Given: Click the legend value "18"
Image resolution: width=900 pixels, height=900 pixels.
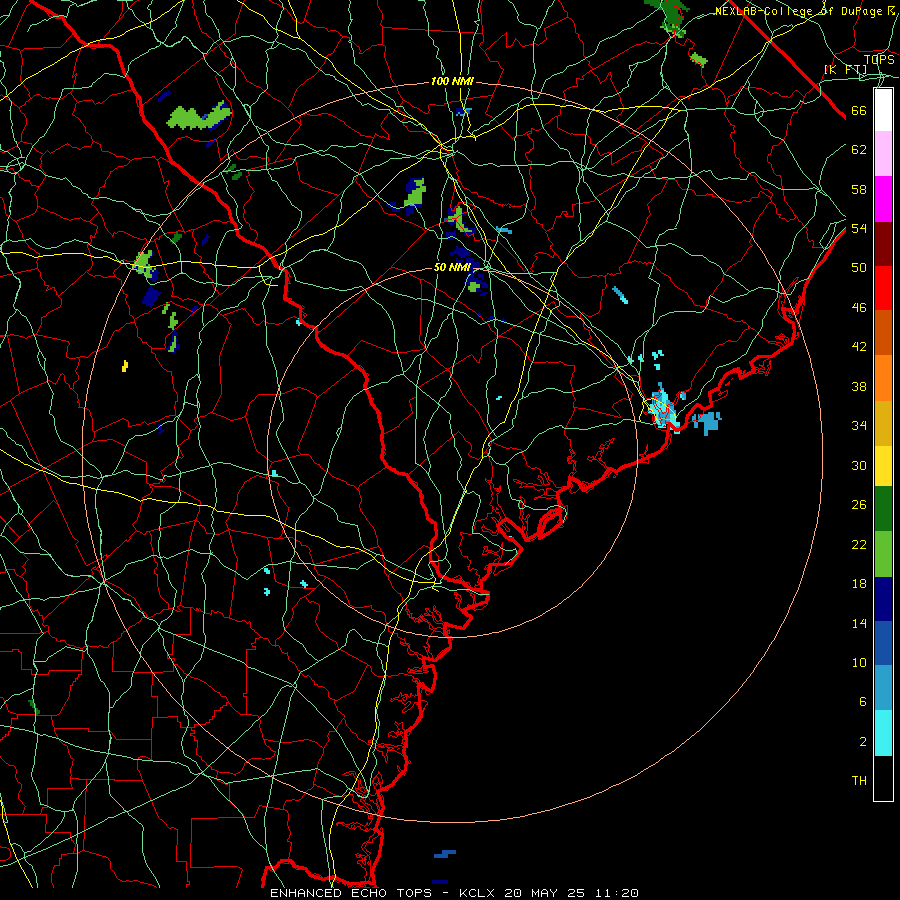Looking at the screenshot, I should [859, 584].
